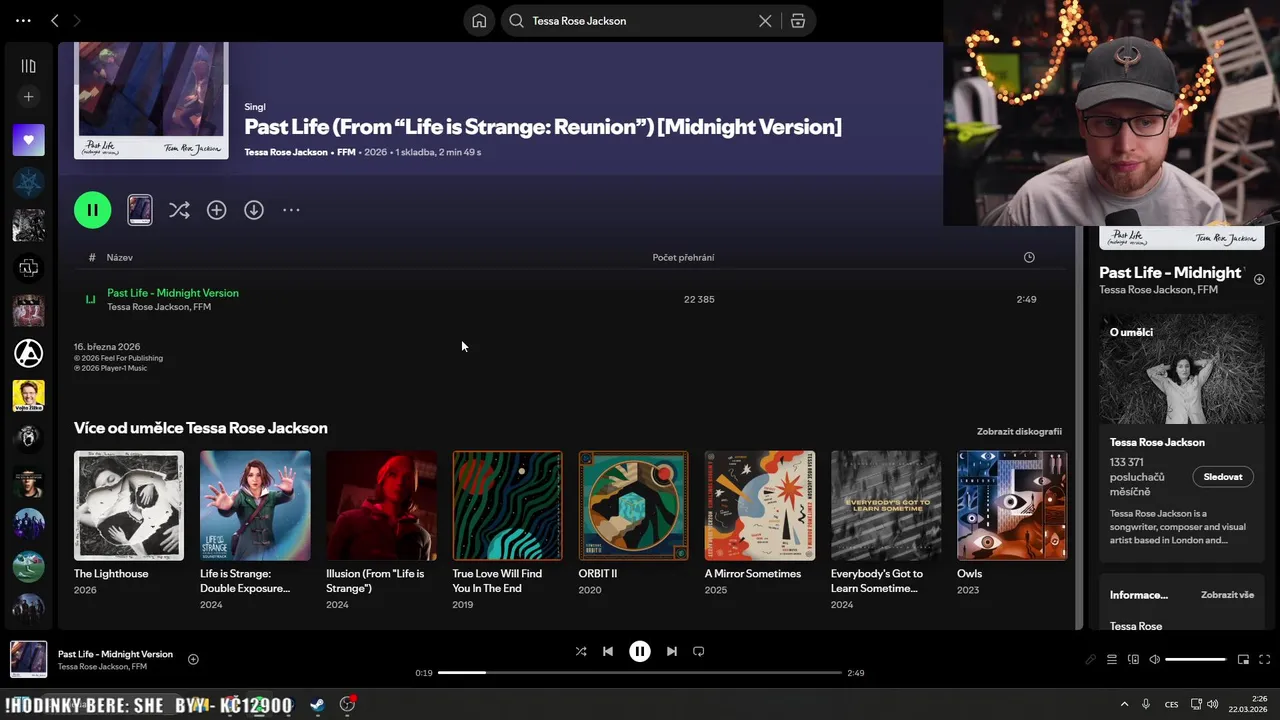This screenshot has width=1280, height=720.
Task: Open the FFM artist link in header
Action: coord(346,152)
